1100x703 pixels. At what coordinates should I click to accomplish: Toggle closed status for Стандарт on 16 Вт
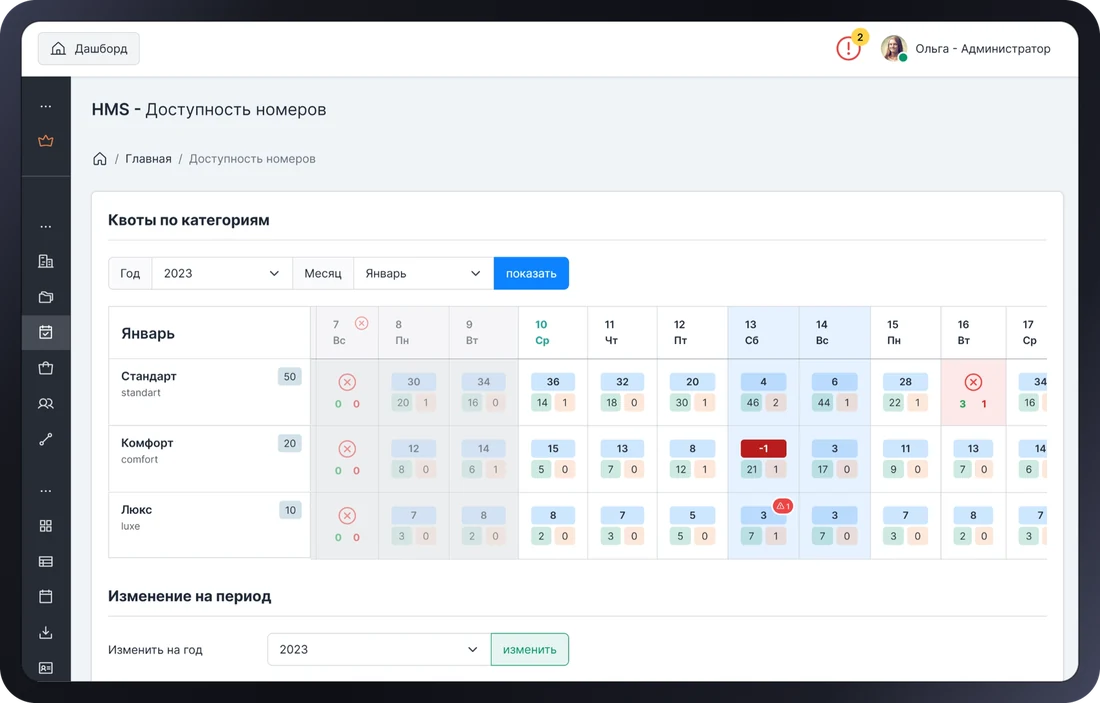click(x=973, y=382)
